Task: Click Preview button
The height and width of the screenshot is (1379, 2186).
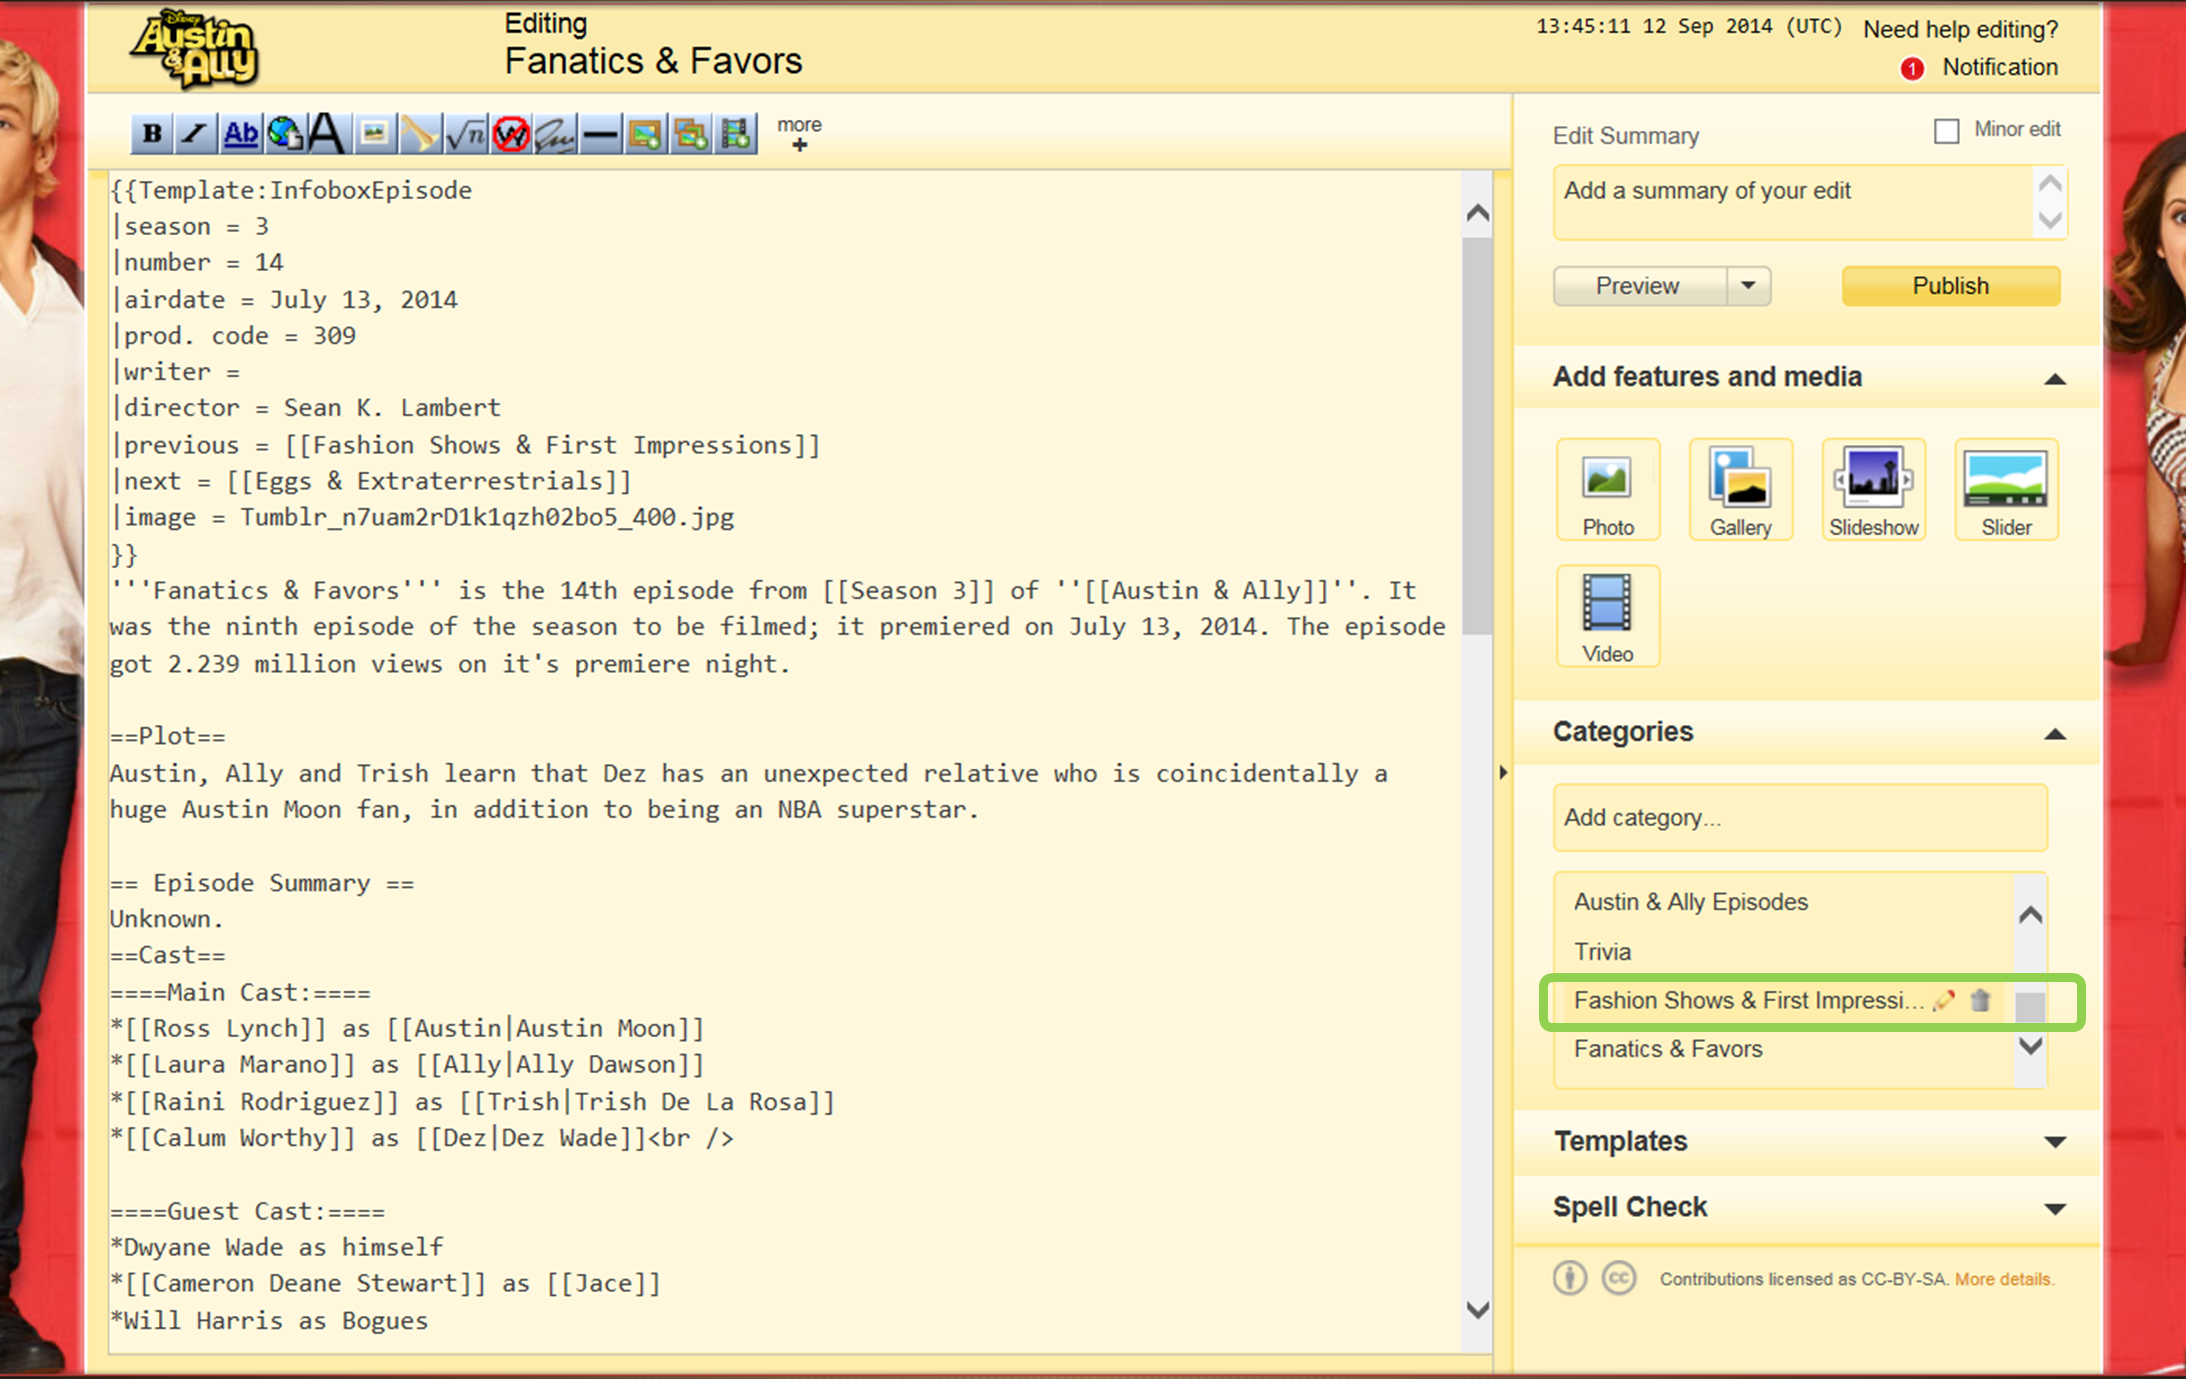Action: coord(1639,286)
